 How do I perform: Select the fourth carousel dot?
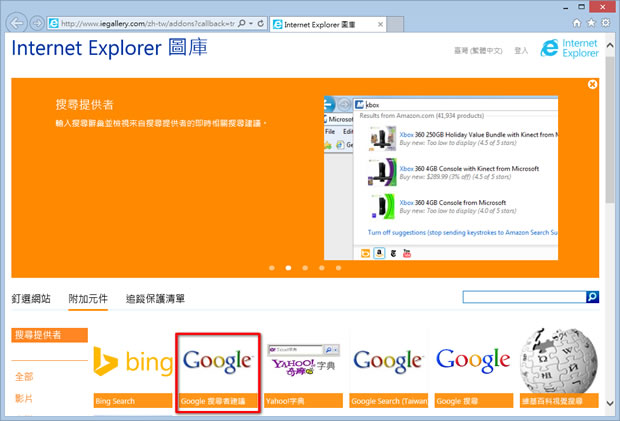(x=322, y=268)
